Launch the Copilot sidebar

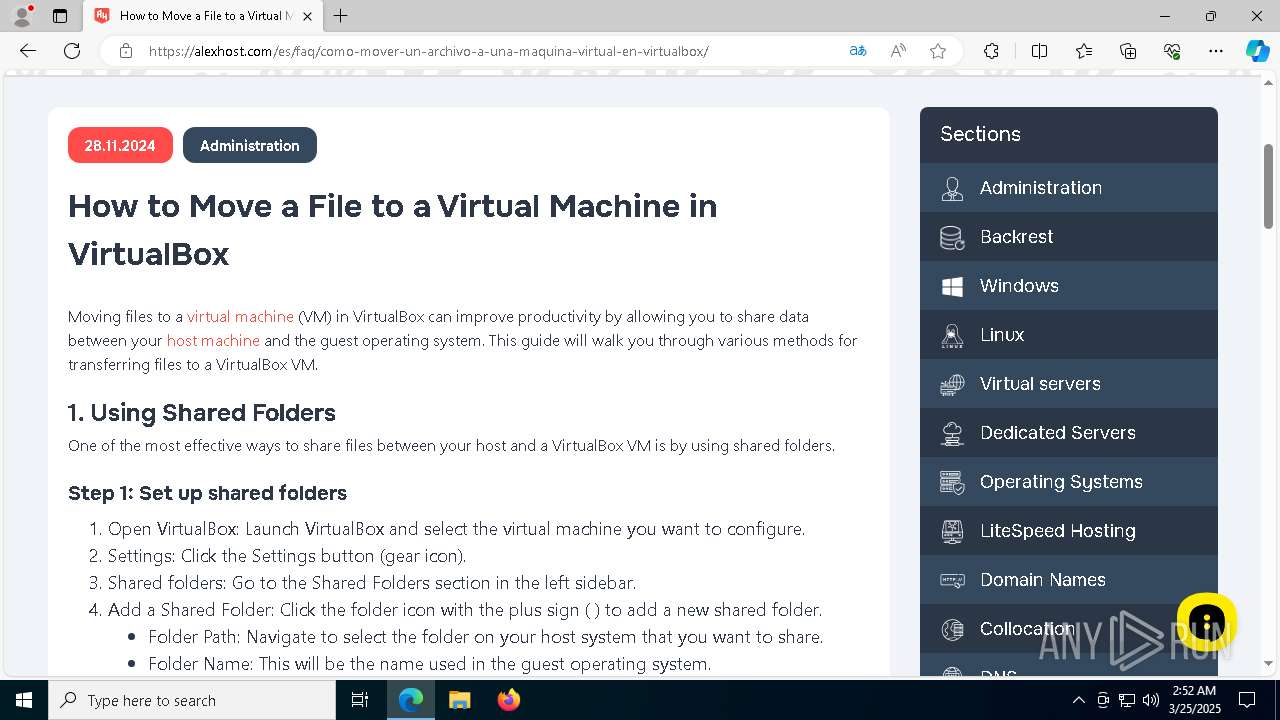[1257, 51]
